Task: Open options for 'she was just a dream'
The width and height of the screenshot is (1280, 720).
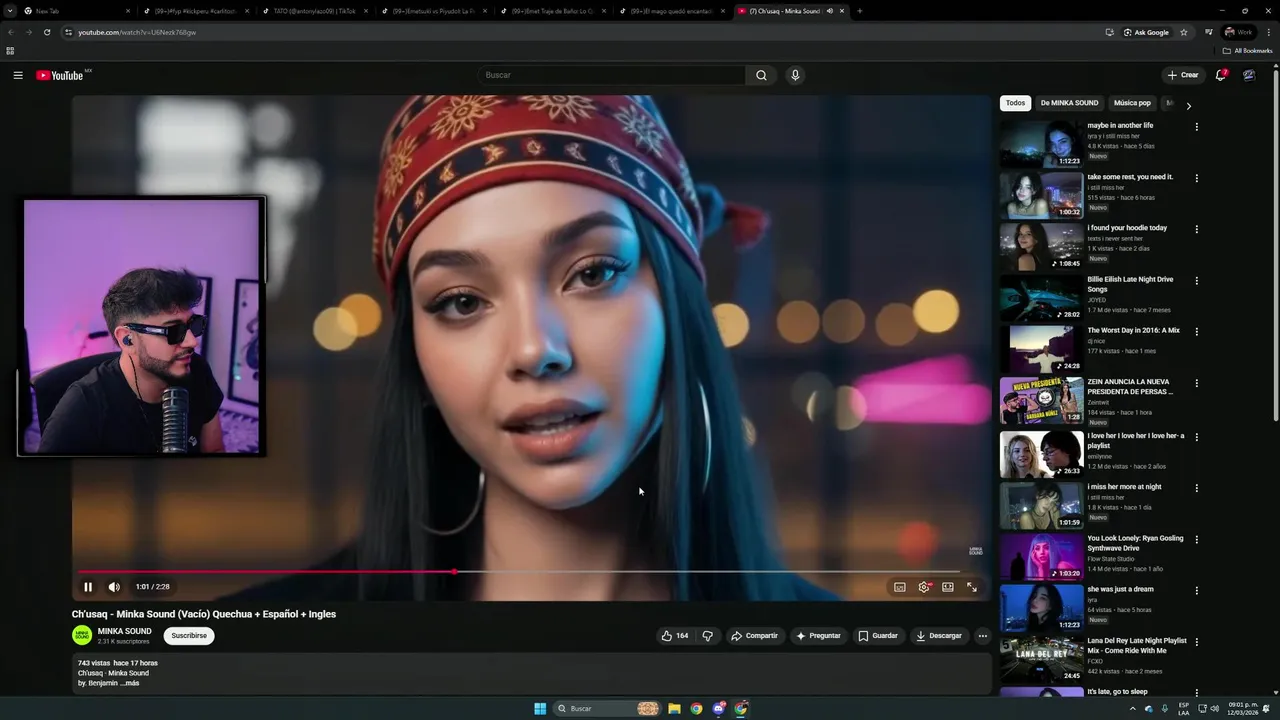Action: pyautogui.click(x=1196, y=591)
